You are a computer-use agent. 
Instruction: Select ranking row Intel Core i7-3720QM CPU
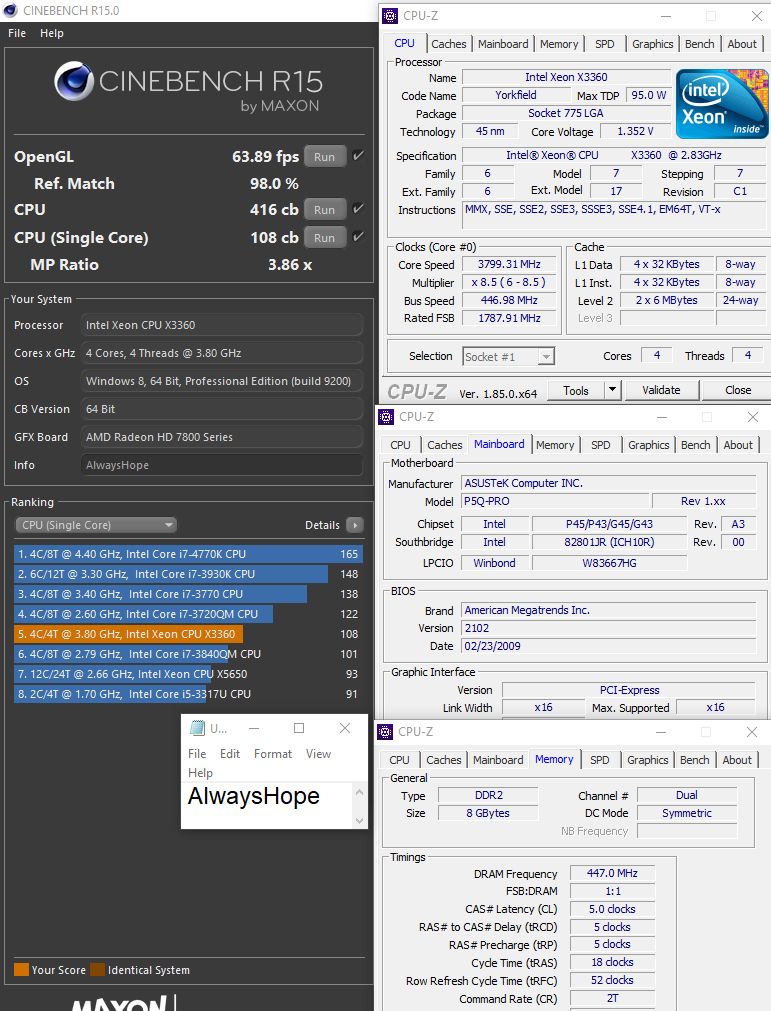pyautogui.click(x=188, y=614)
